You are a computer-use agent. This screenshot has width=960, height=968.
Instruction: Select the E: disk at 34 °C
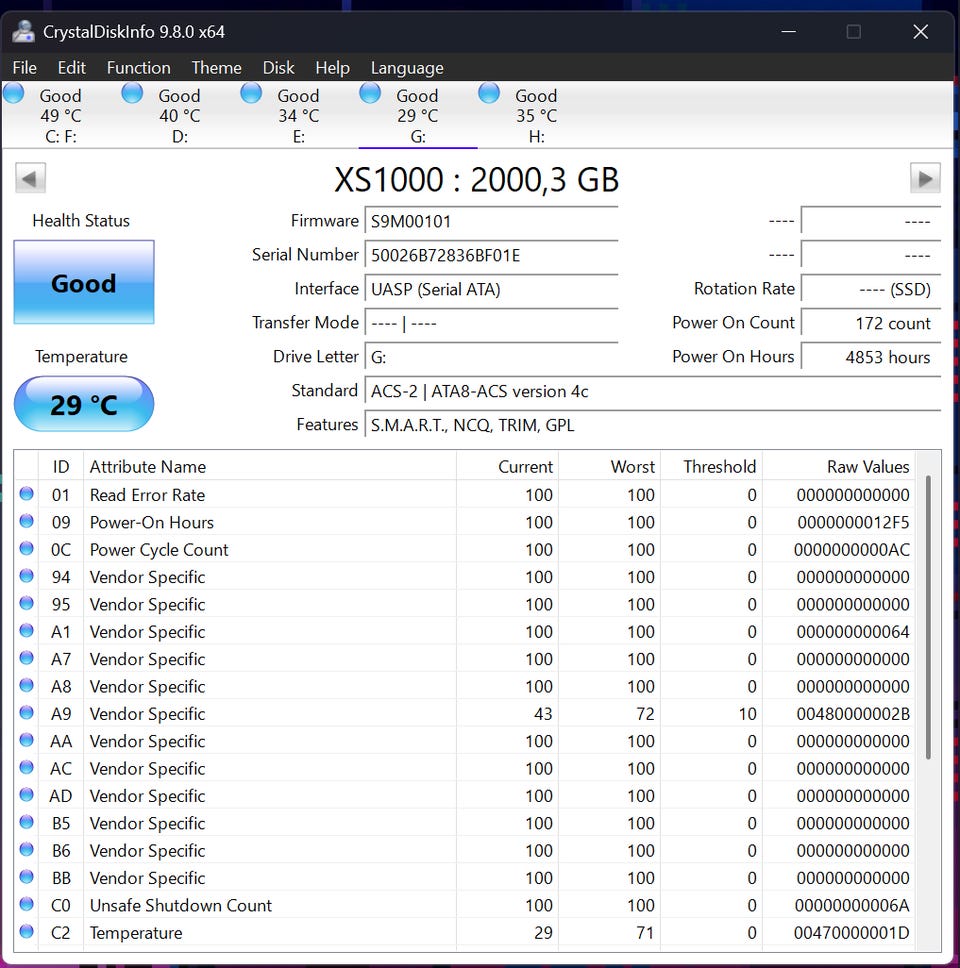298,115
